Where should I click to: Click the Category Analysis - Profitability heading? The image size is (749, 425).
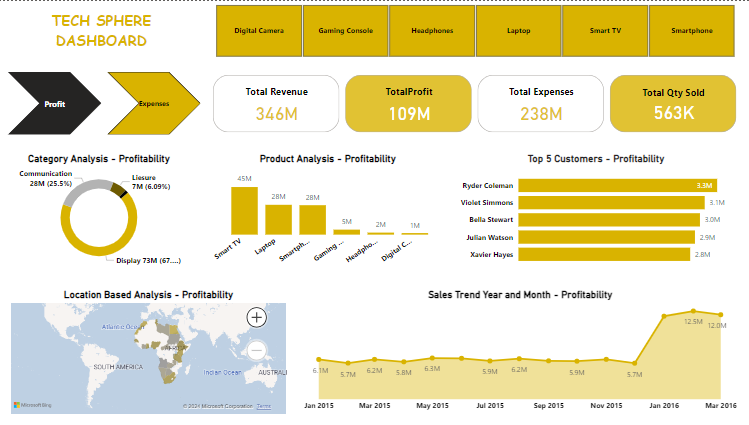99,159
